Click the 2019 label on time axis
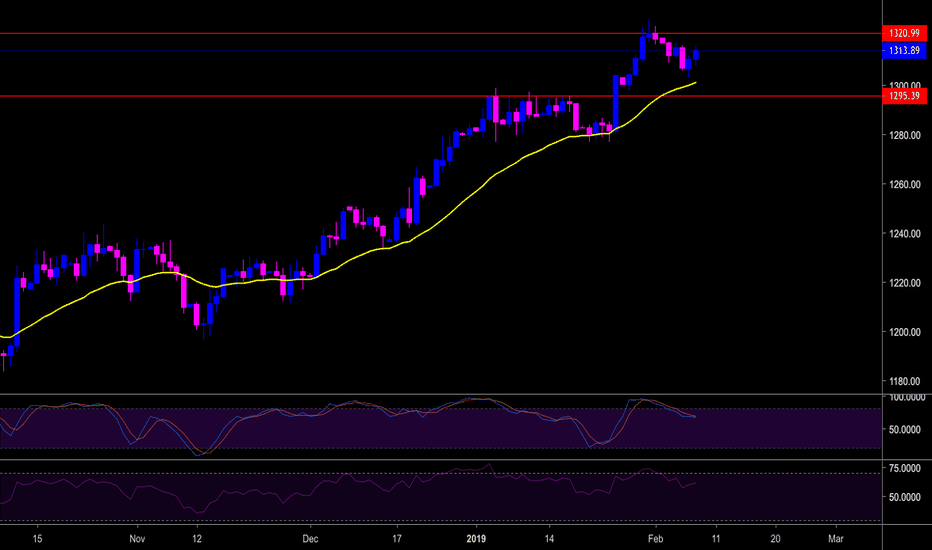 click(476, 539)
